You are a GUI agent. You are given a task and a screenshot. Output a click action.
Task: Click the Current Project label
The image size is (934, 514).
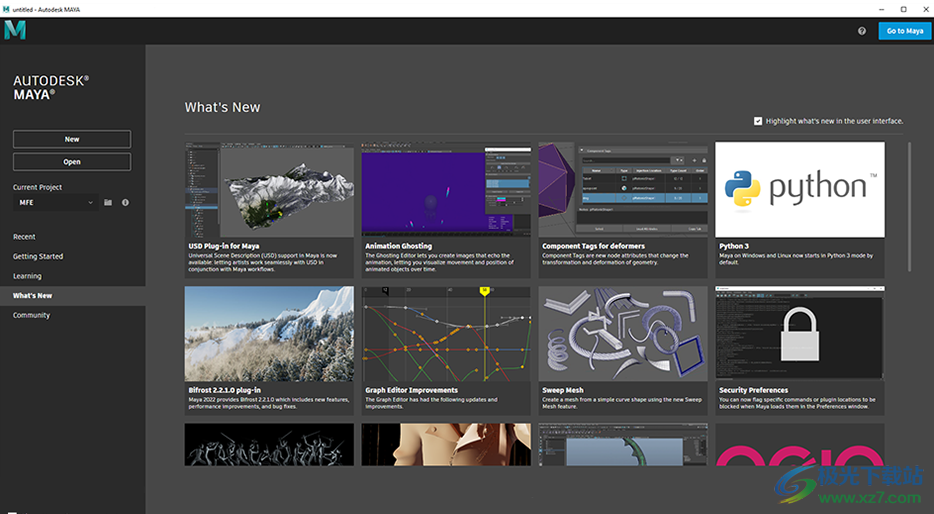[x=38, y=187]
